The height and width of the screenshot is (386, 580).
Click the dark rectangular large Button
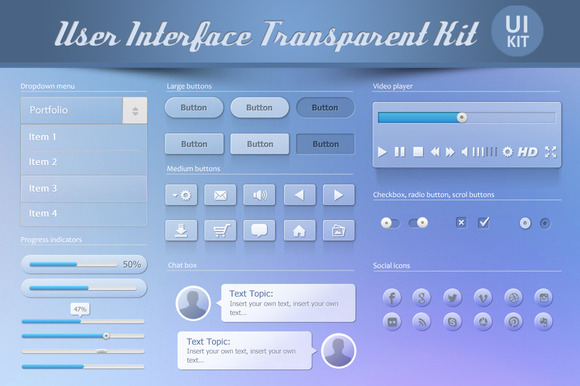[x=325, y=144]
